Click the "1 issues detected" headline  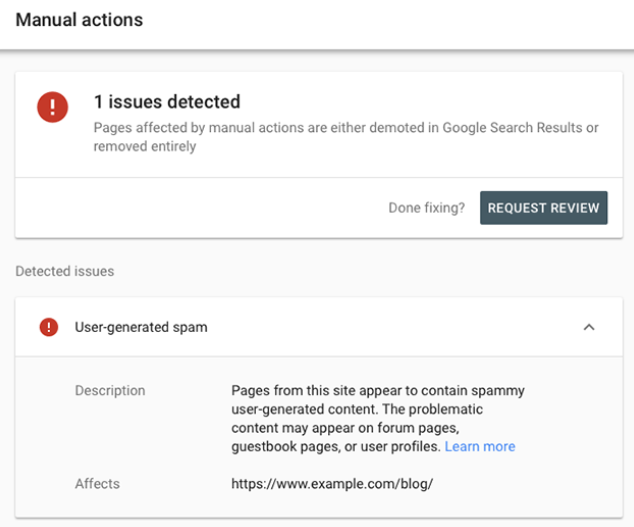[x=166, y=102]
